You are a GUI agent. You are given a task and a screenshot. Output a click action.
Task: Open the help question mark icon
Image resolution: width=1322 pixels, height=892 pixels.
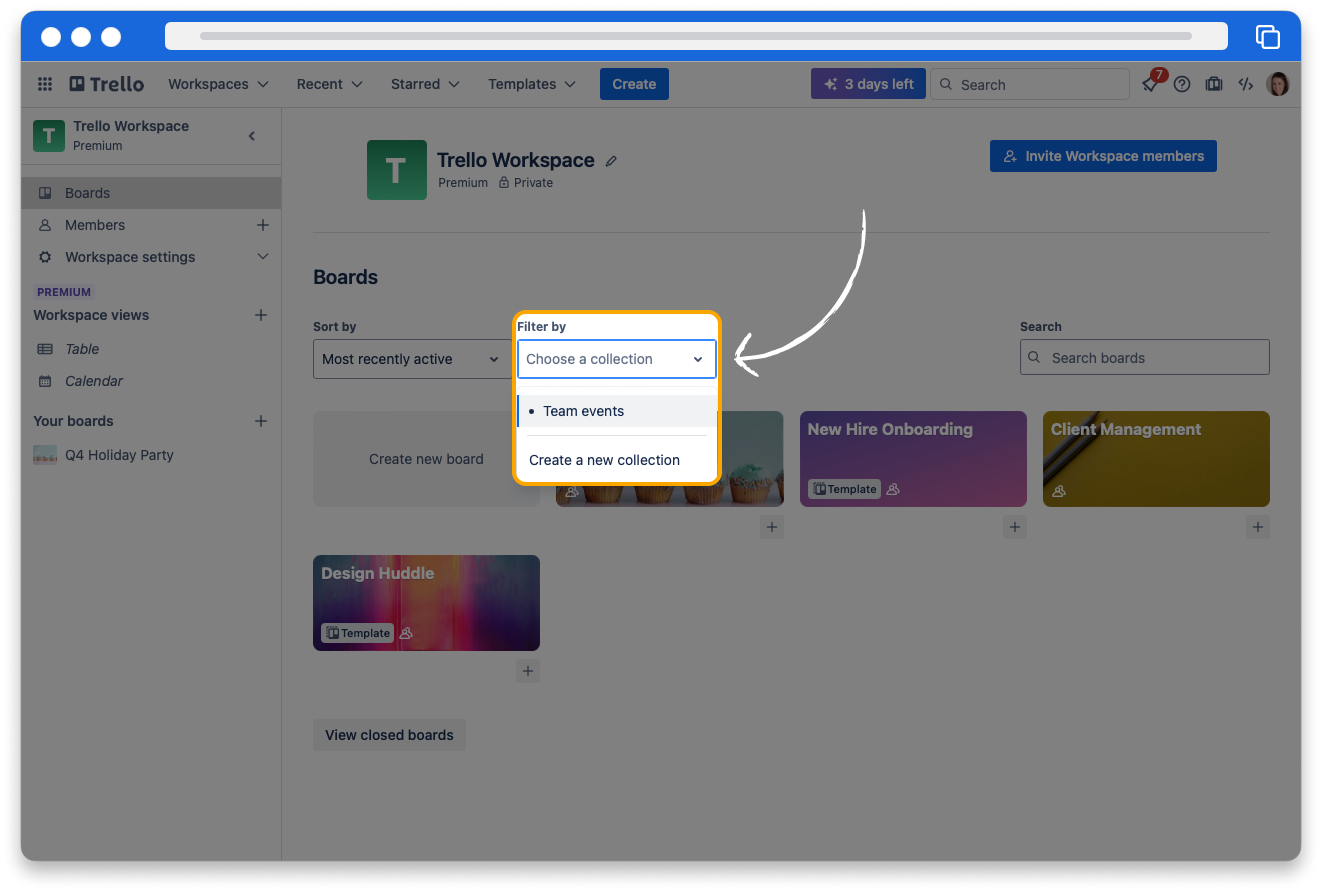pyautogui.click(x=1182, y=84)
